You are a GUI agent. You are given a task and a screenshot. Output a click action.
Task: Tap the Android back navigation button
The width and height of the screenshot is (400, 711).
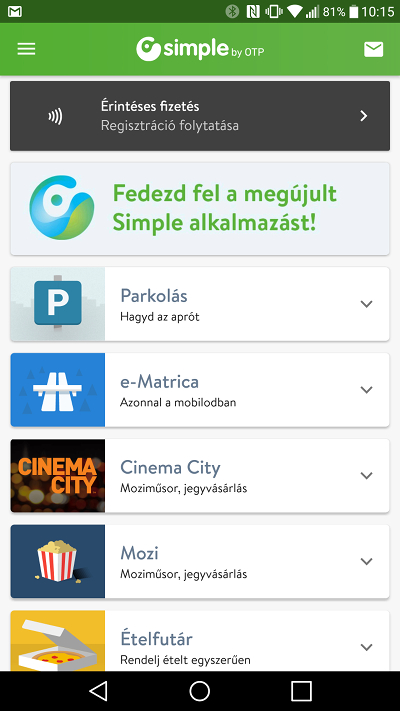point(98,691)
